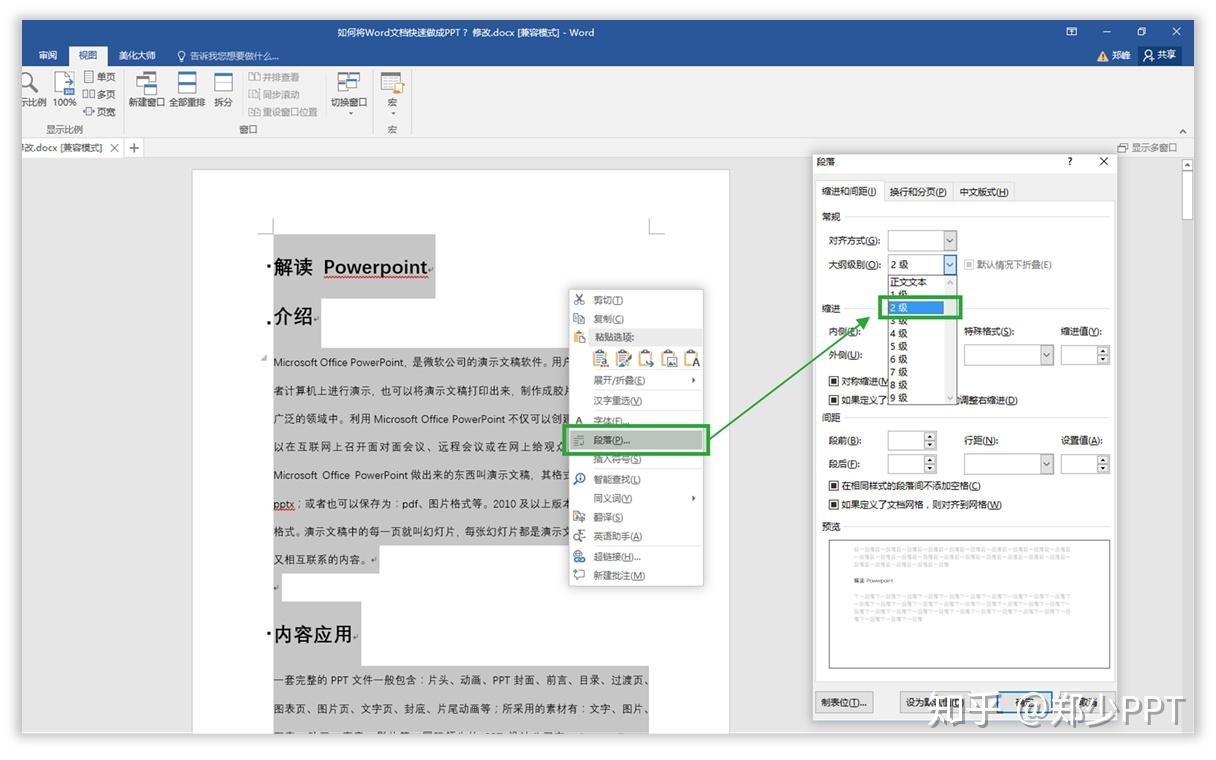Open a 新建窗口 new window
The width and height of the screenshot is (1216, 760).
pyautogui.click(x=146, y=89)
